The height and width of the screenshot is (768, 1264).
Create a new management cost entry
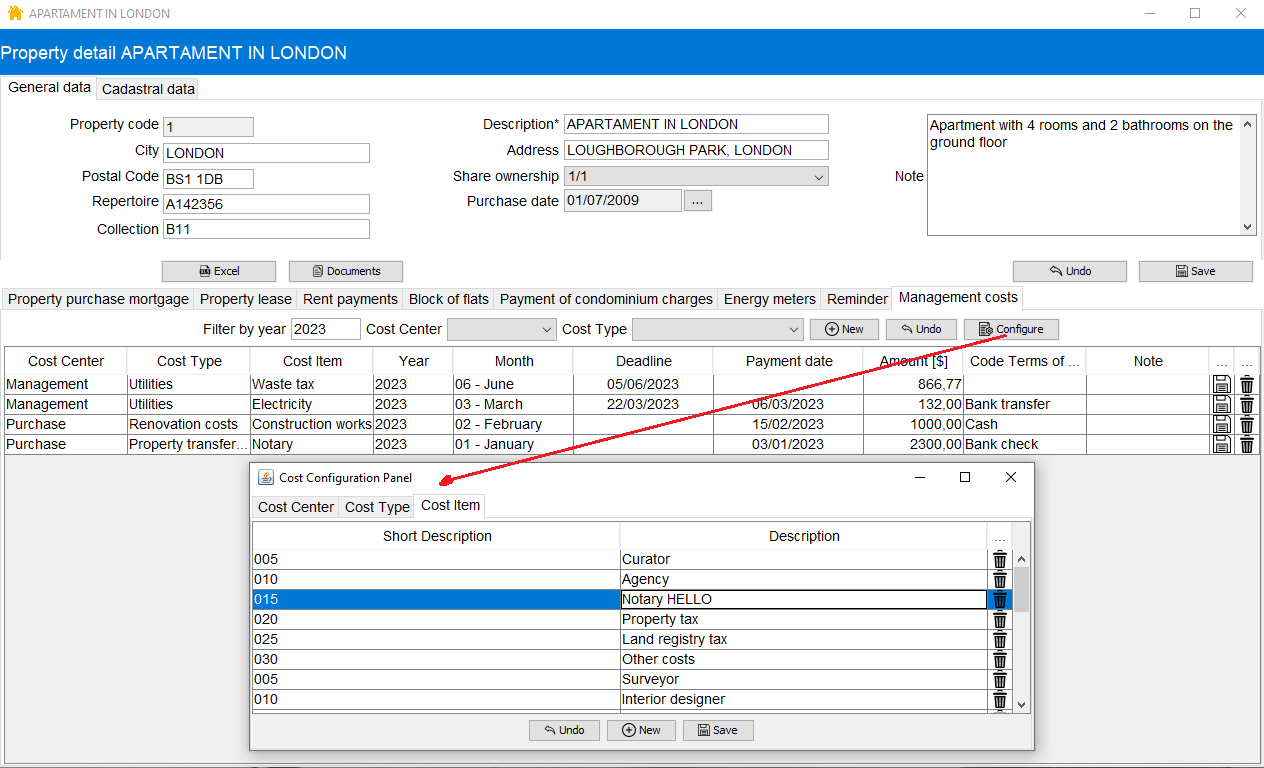(844, 329)
